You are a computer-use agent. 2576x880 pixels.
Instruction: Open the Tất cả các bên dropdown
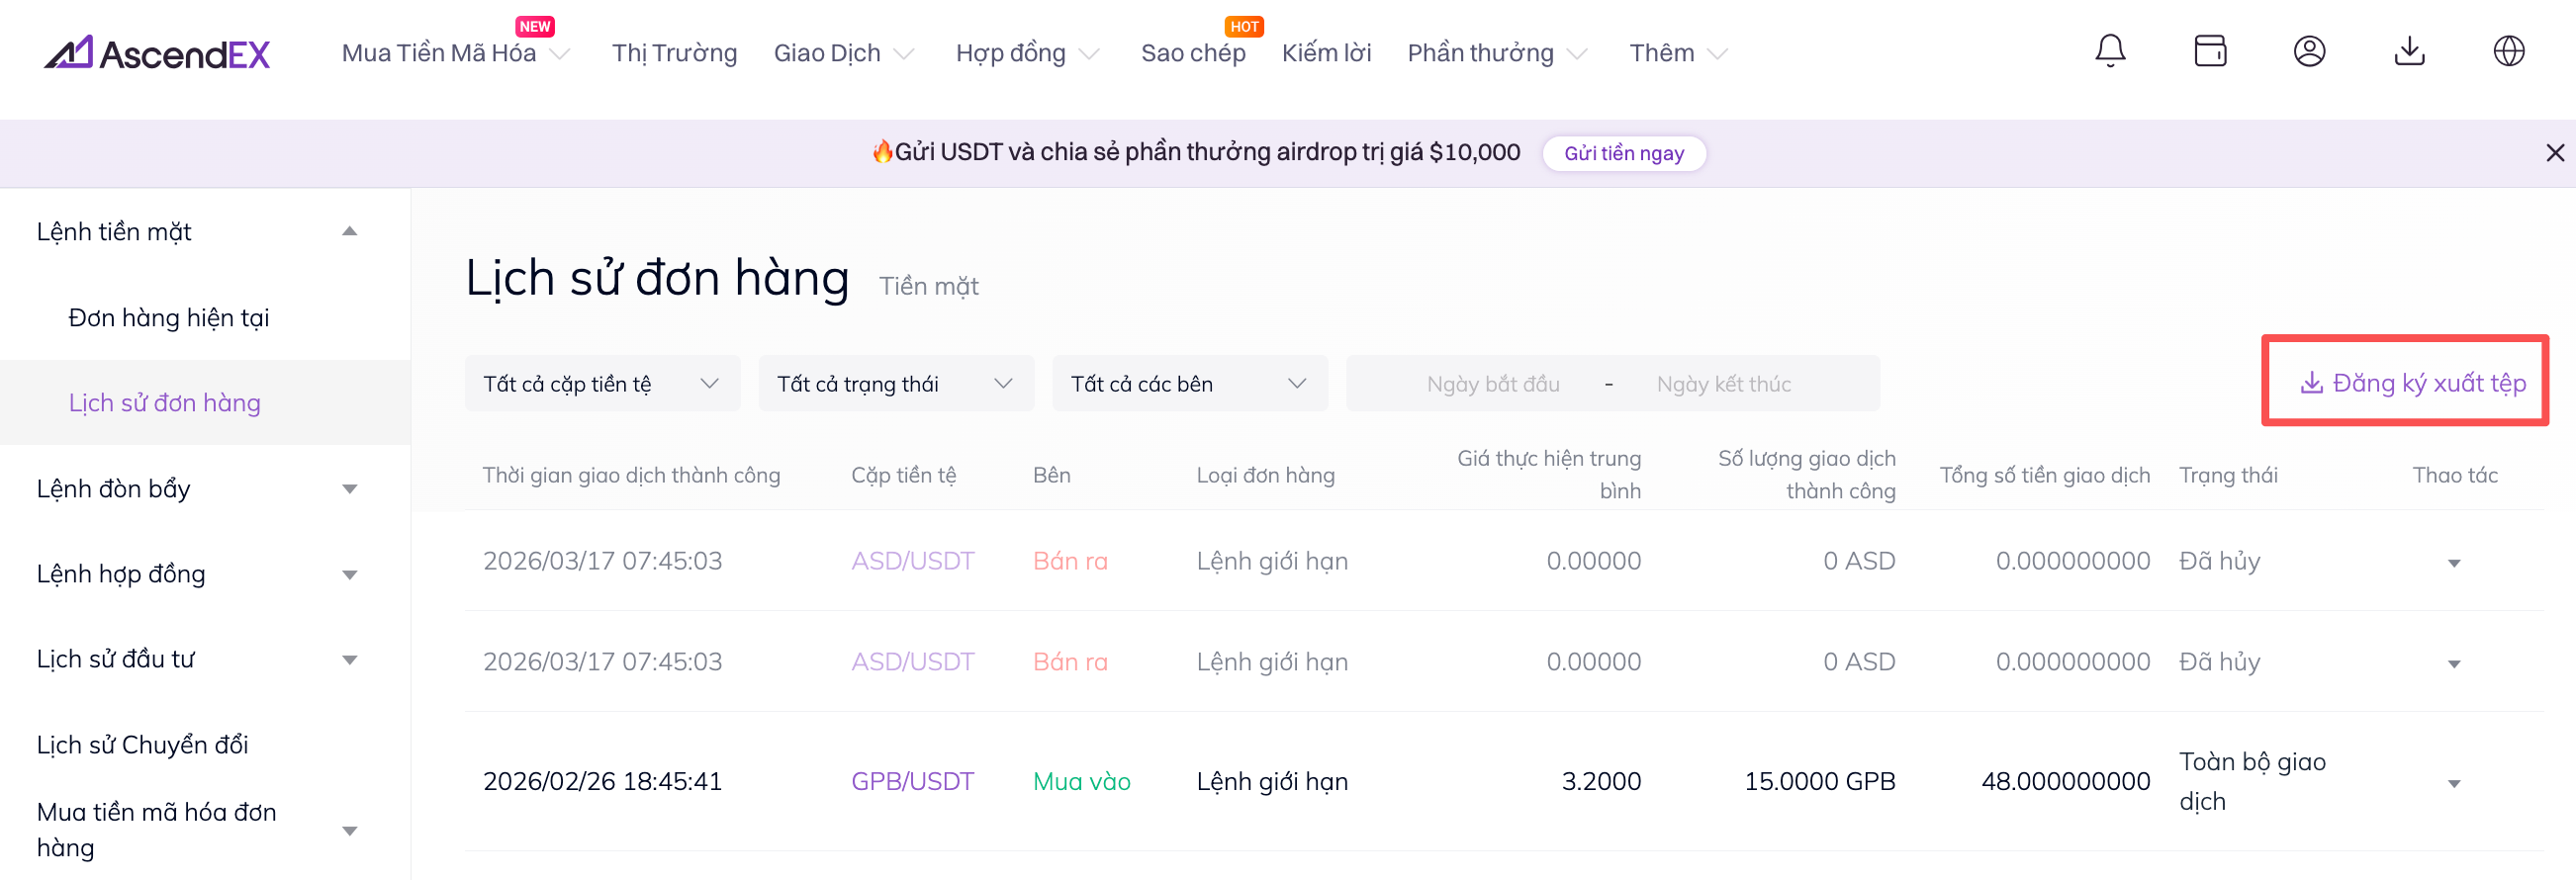click(1189, 384)
